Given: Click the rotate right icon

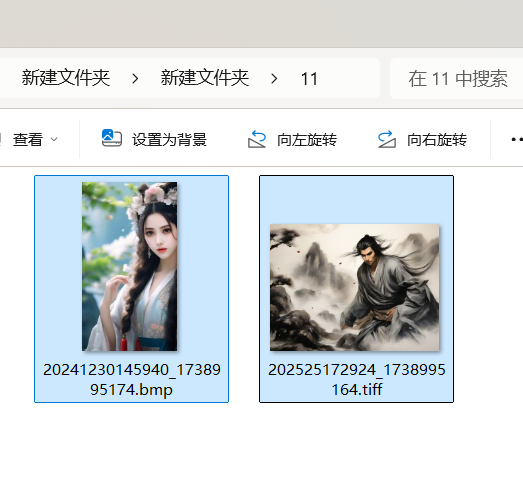Looking at the screenshot, I should pyautogui.click(x=387, y=139).
